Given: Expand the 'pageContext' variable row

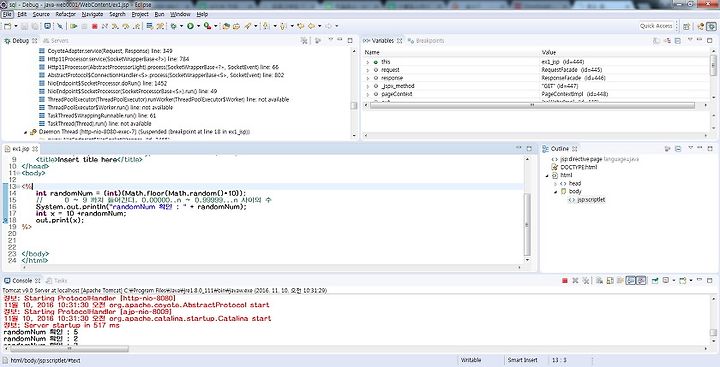Looking at the screenshot, I should click(x=368, y=94).
